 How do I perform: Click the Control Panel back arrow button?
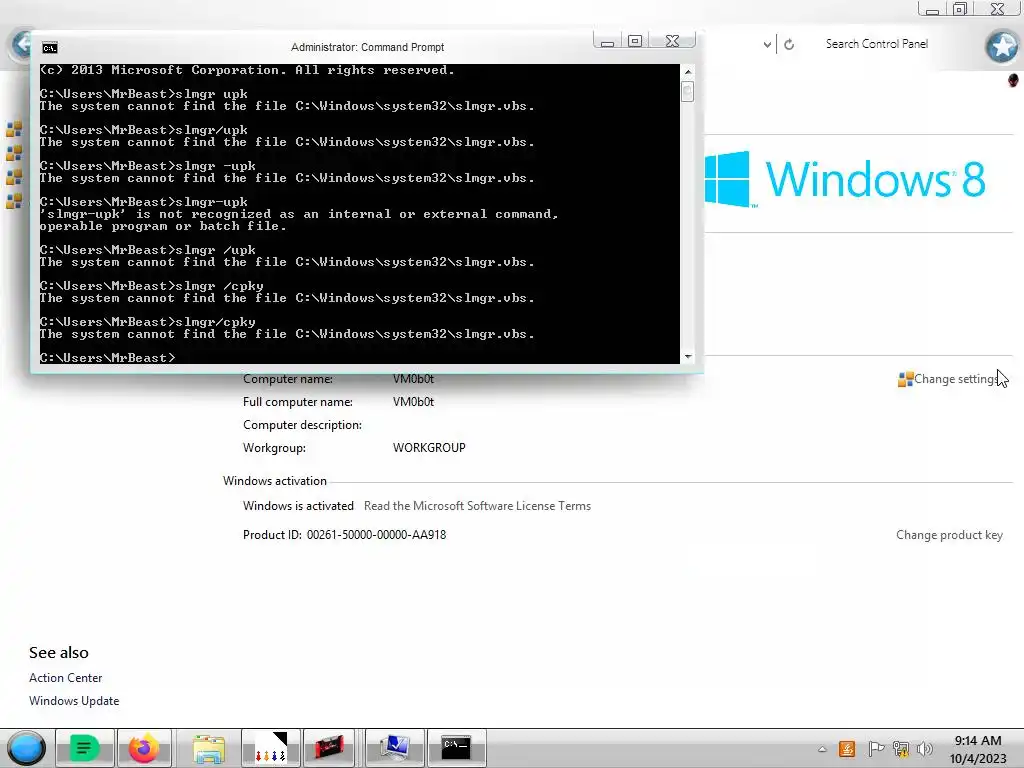pos(21,44)
